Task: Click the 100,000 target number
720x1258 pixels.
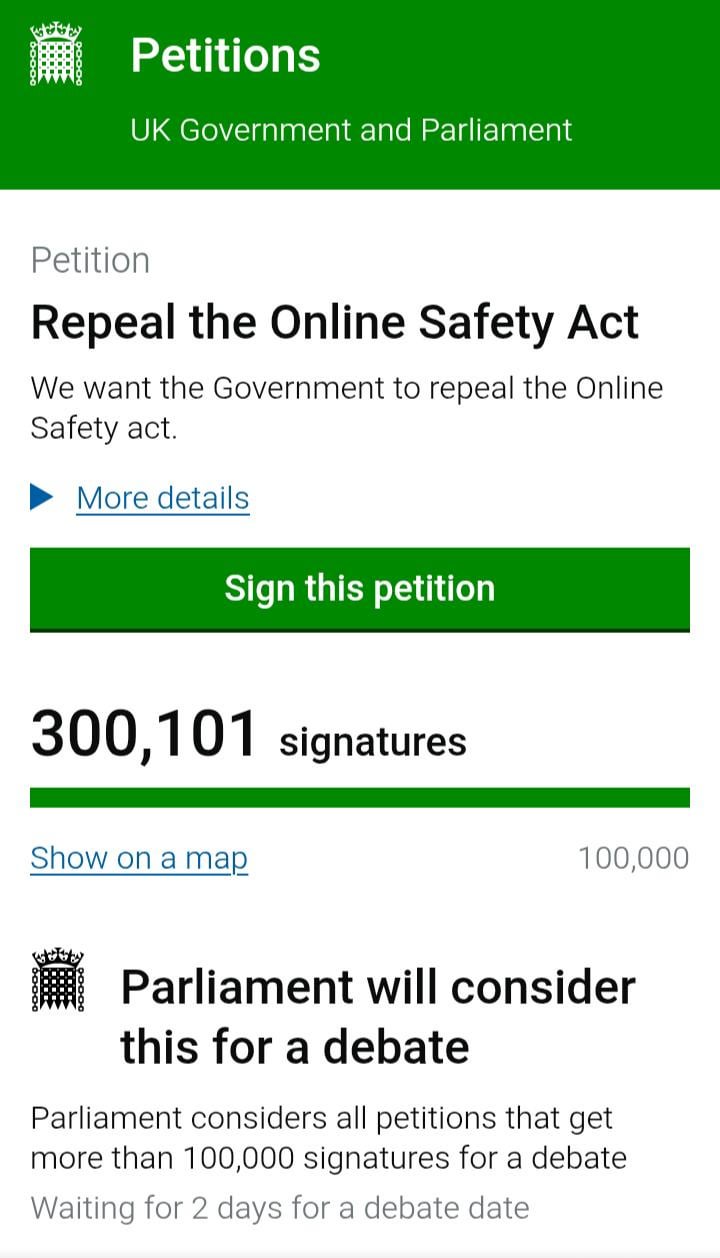Action: 634,858
